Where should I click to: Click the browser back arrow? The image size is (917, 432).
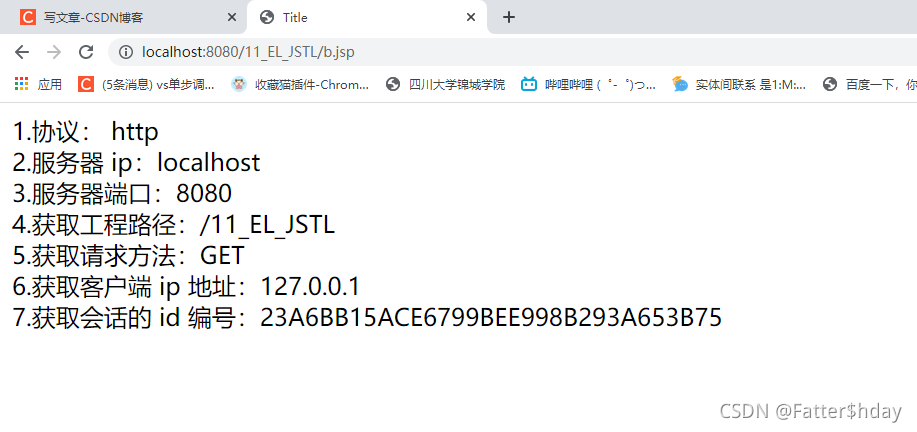tap(22, 53)
